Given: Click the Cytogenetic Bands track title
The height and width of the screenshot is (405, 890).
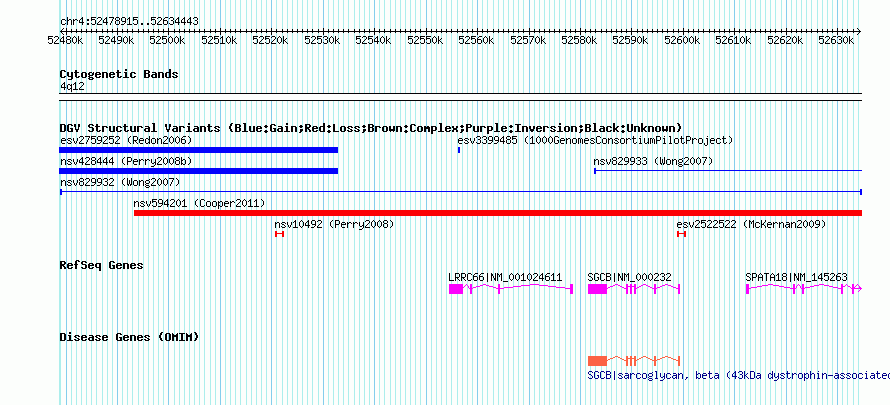Looking at the screenshot, I should click(x=119, y=74).
